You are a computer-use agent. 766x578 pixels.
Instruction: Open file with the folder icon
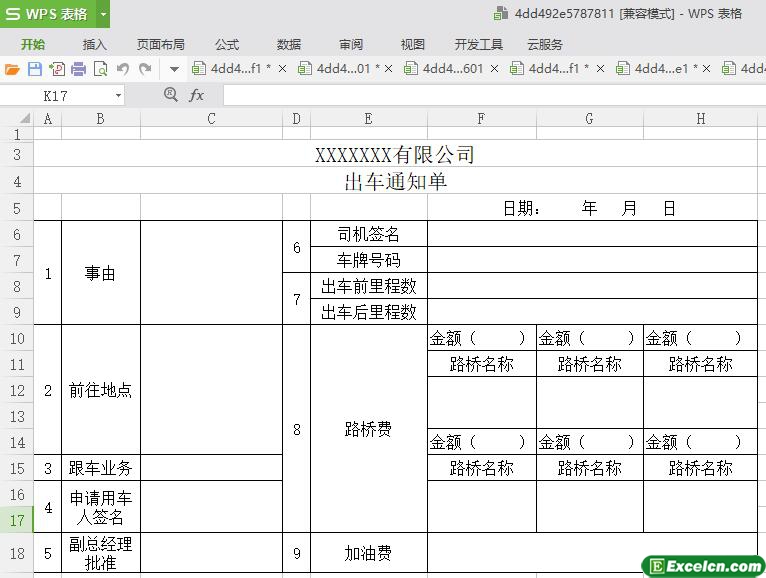(12, 69)
